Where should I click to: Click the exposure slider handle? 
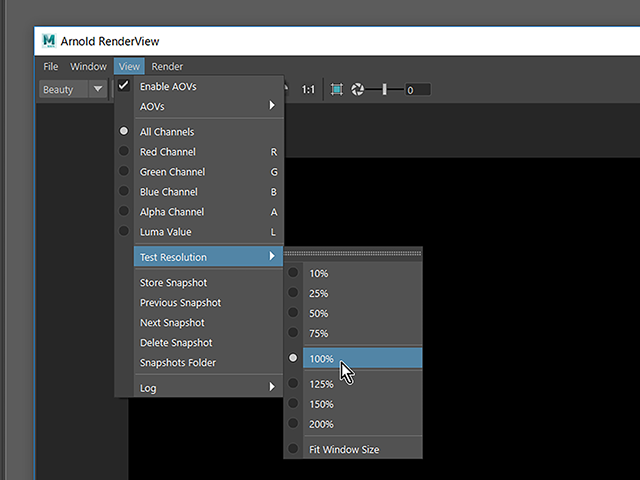pos(384,89)
